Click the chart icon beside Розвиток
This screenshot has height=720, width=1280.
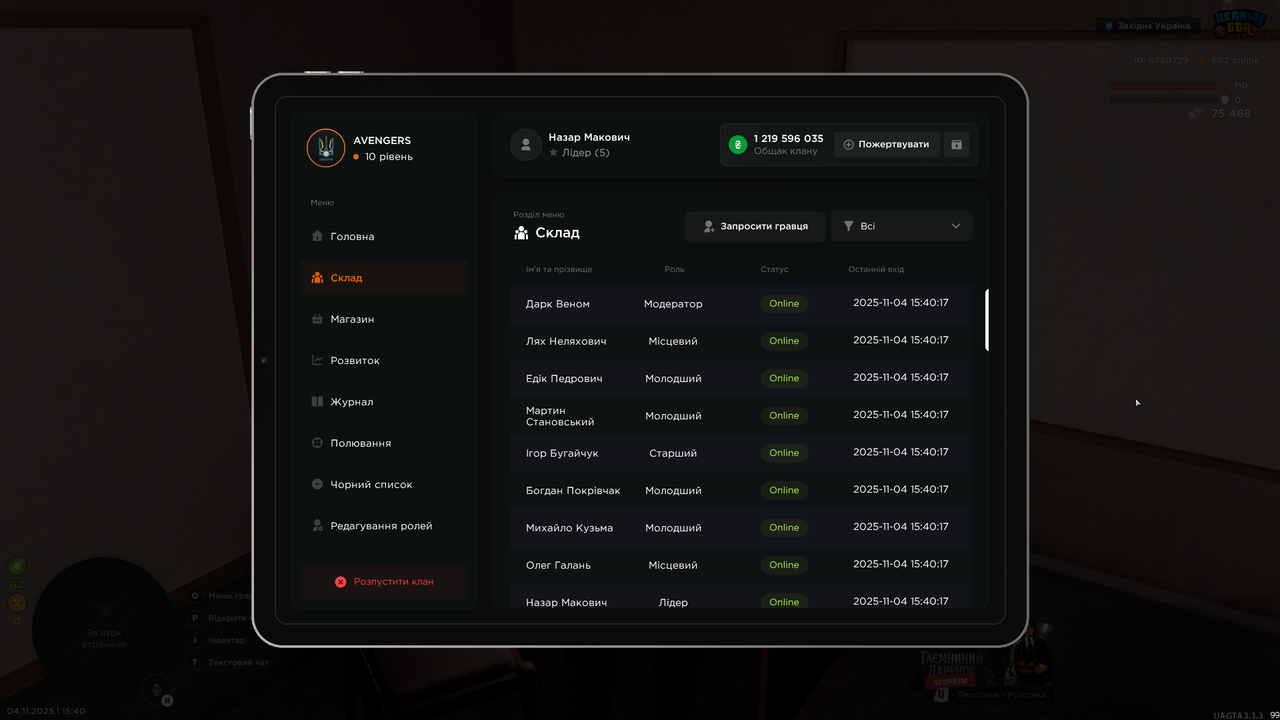pos(317,360)
